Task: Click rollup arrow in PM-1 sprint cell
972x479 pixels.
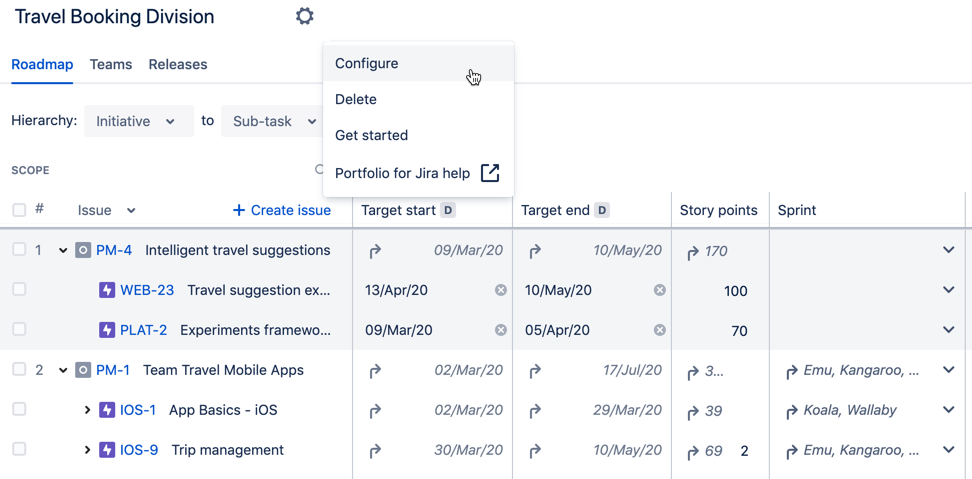Action: point(792,371)
